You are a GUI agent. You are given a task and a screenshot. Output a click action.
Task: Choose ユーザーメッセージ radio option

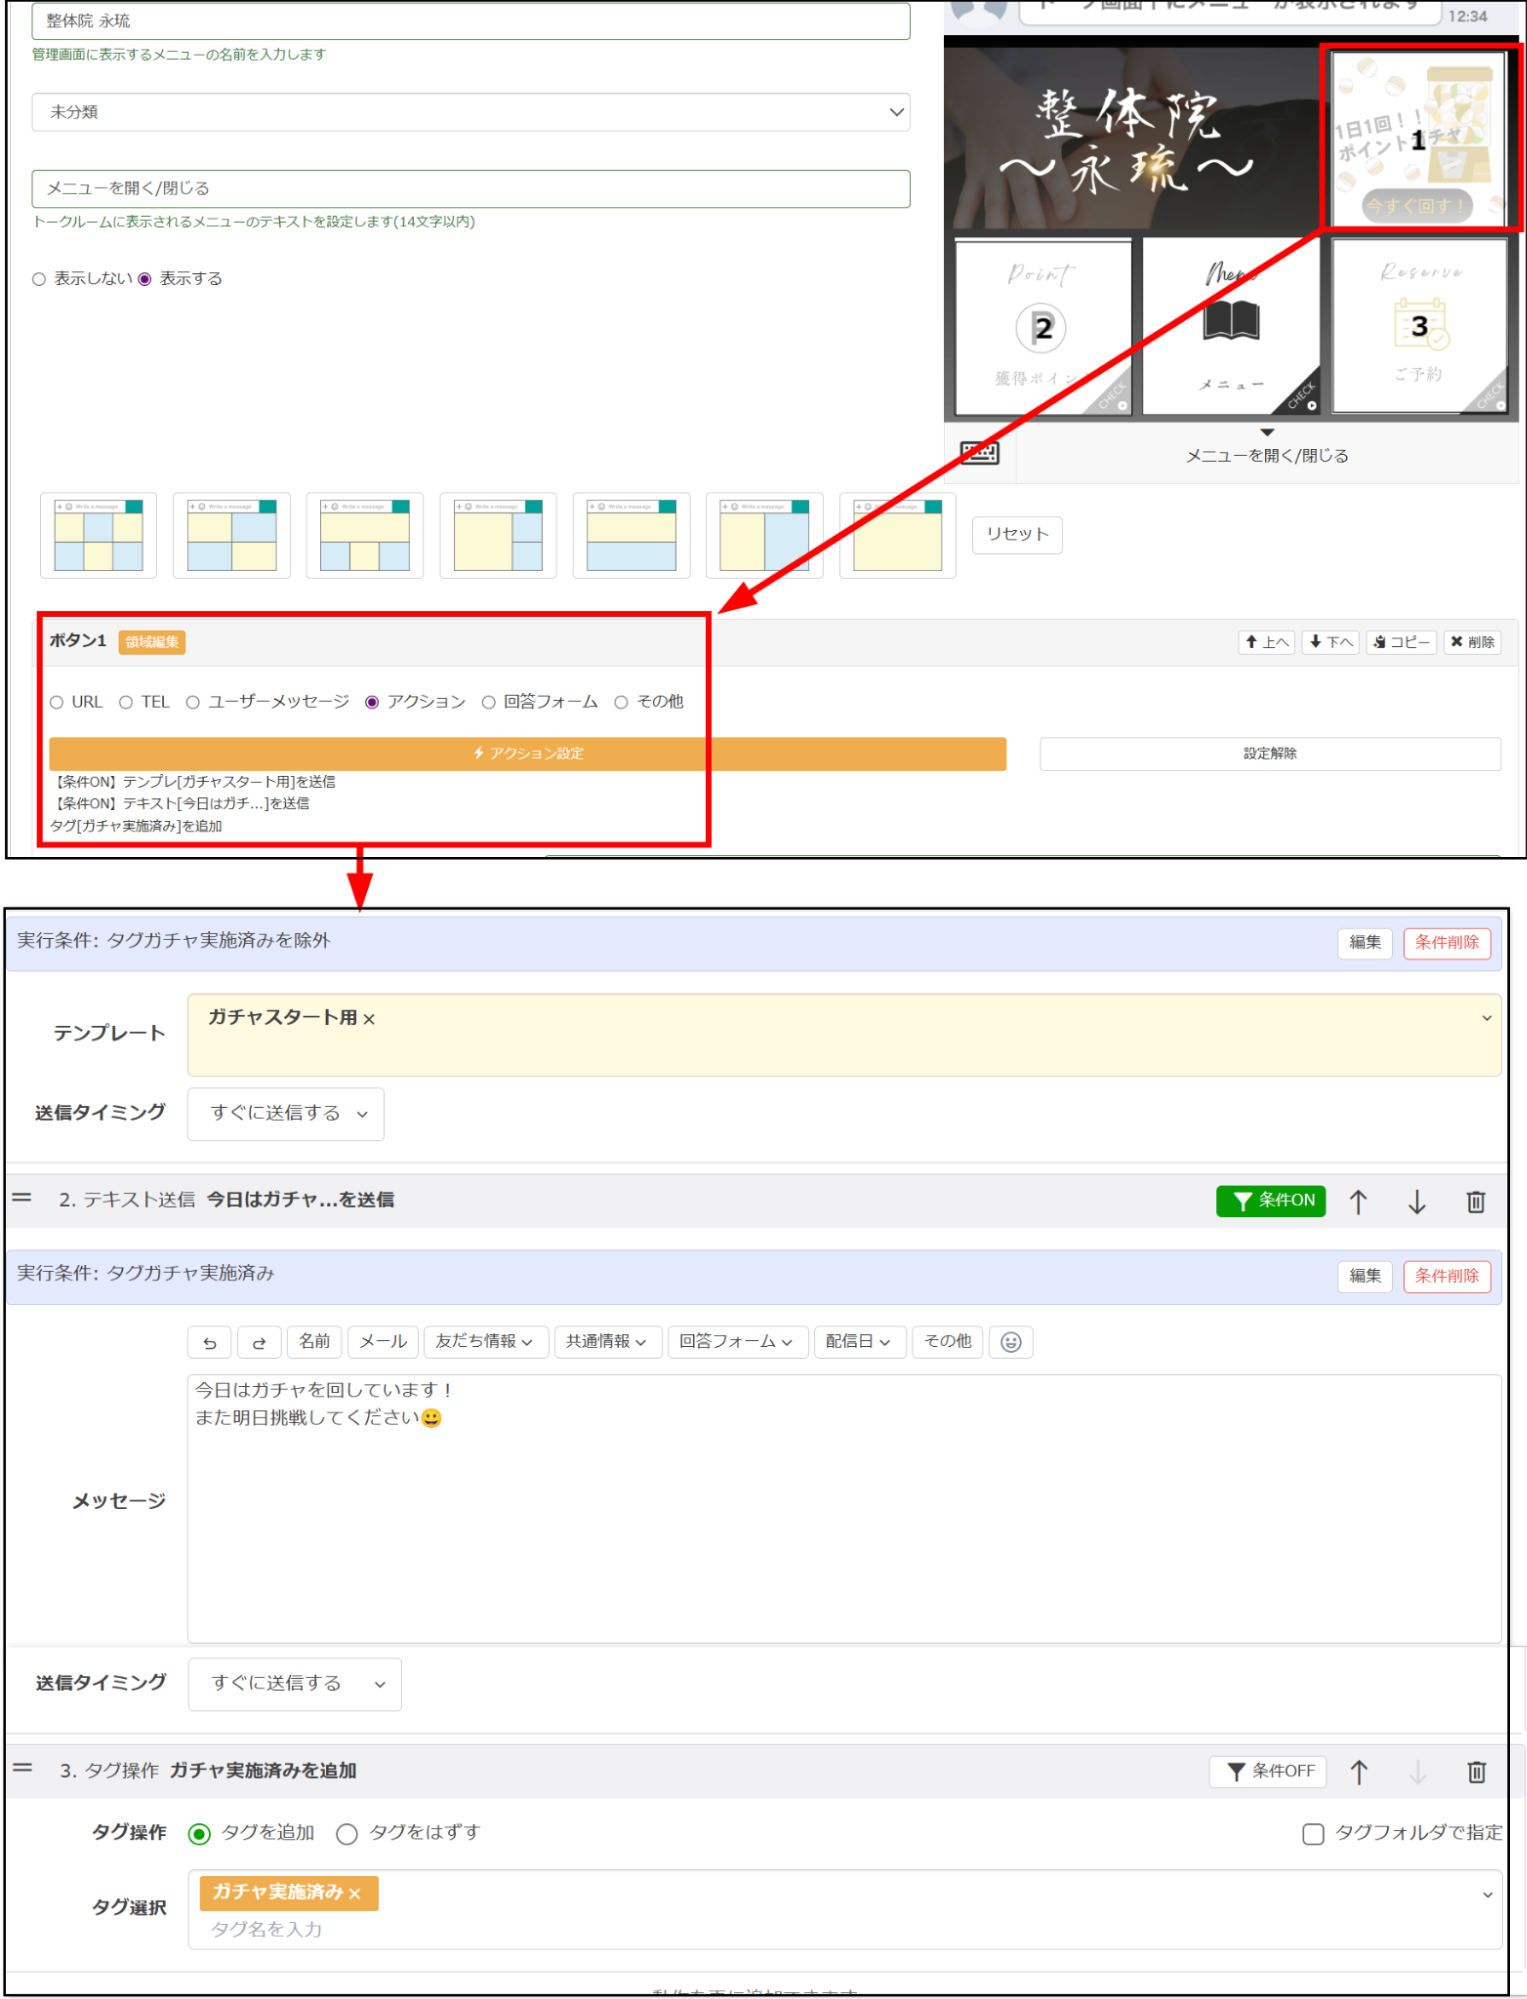pos(193,702)
